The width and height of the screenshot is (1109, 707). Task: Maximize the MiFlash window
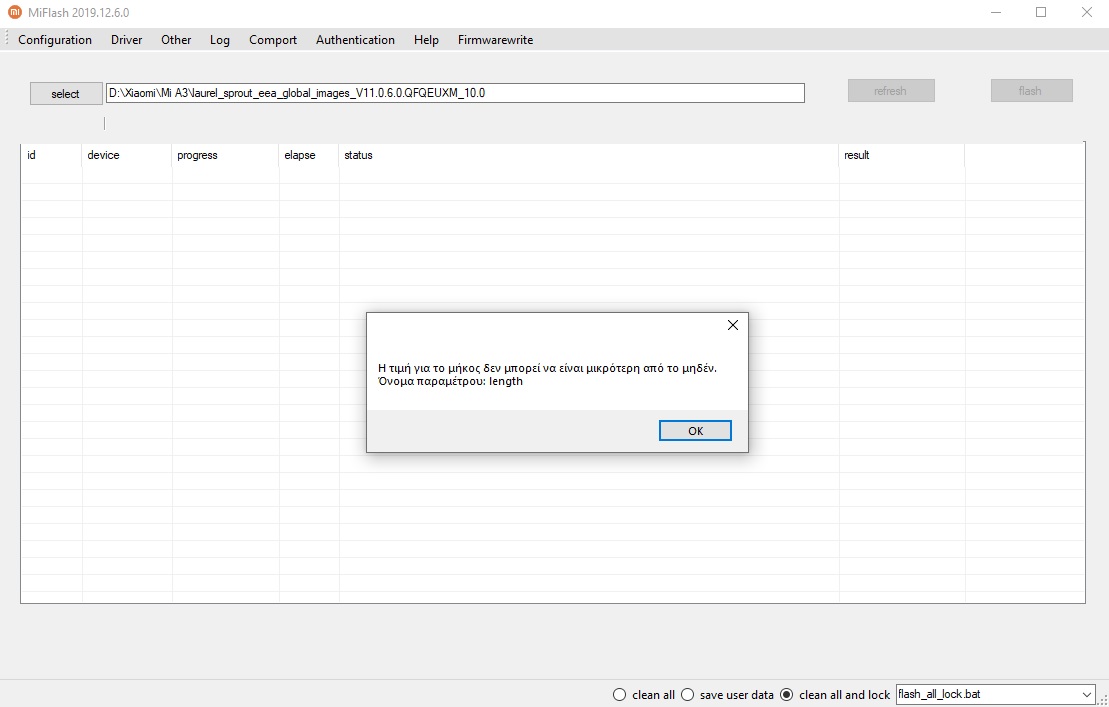point(1041,13)
